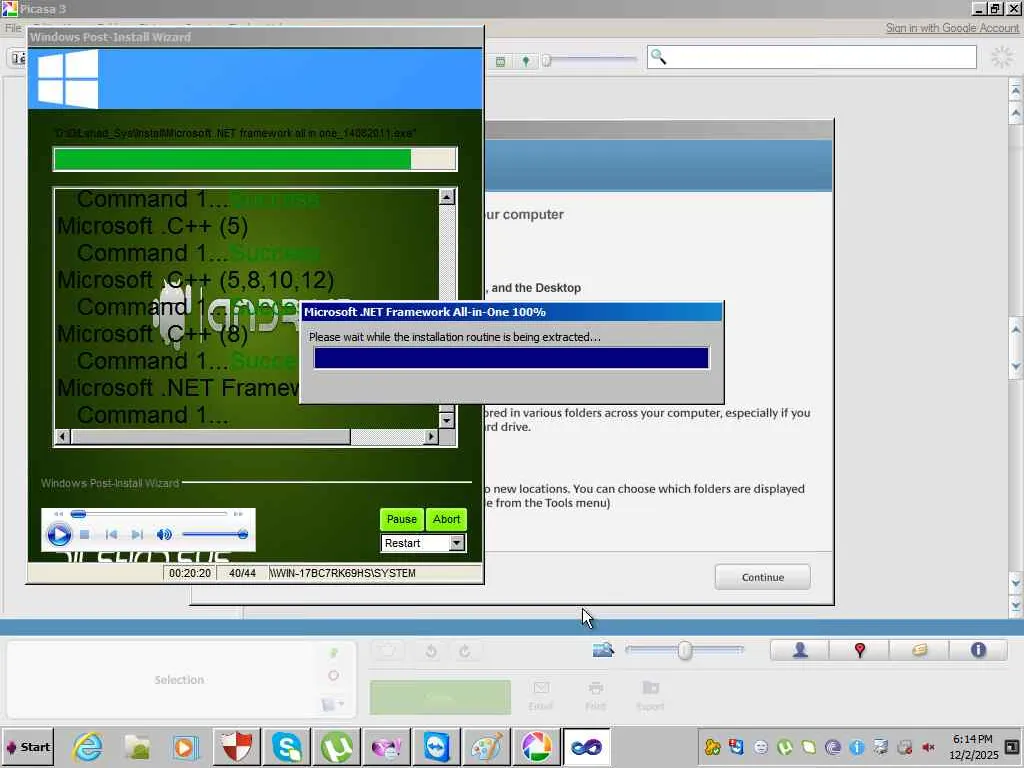
Task: Click Continue in the Picasa dialog
Action: point(763,577)
